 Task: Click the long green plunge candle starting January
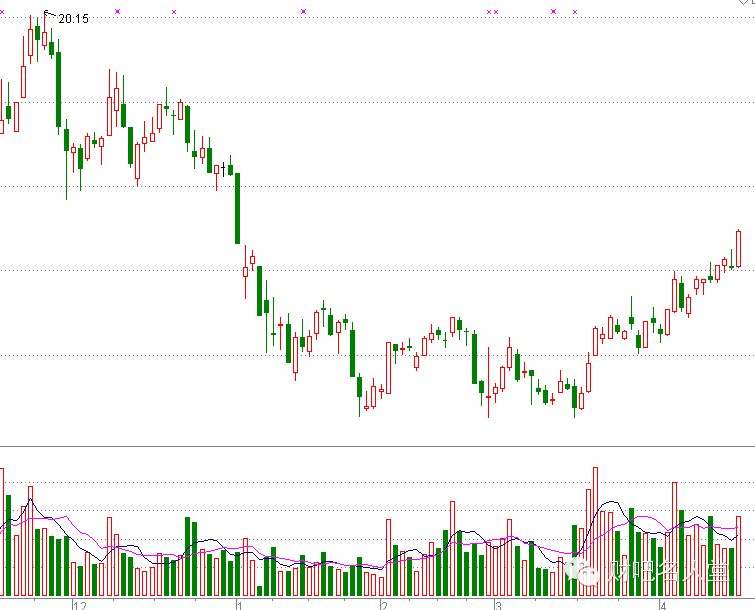(x=237, y=208)
